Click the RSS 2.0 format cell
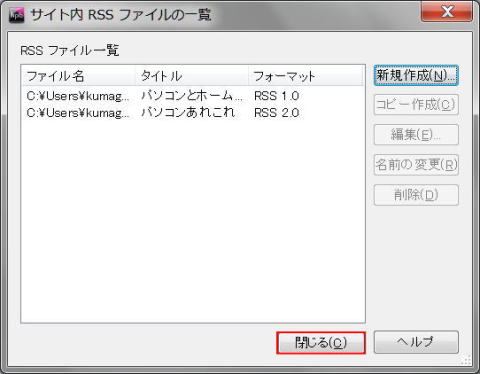480x374 pixels. (x=276, y=113)
